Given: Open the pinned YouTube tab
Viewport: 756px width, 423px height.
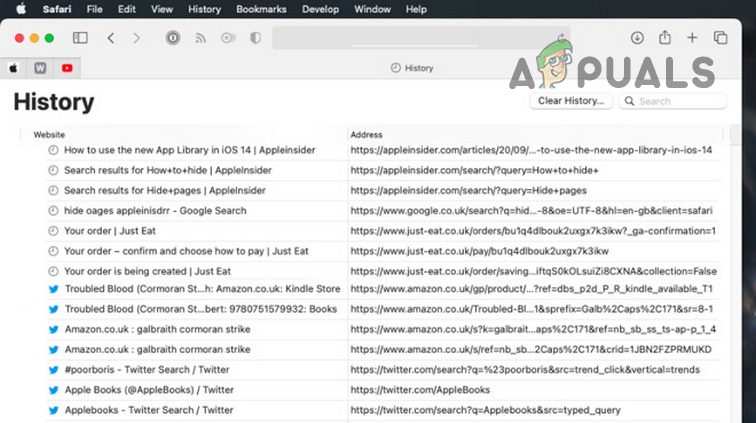Looking at the screenshot, I should click(x=67, y=68).
